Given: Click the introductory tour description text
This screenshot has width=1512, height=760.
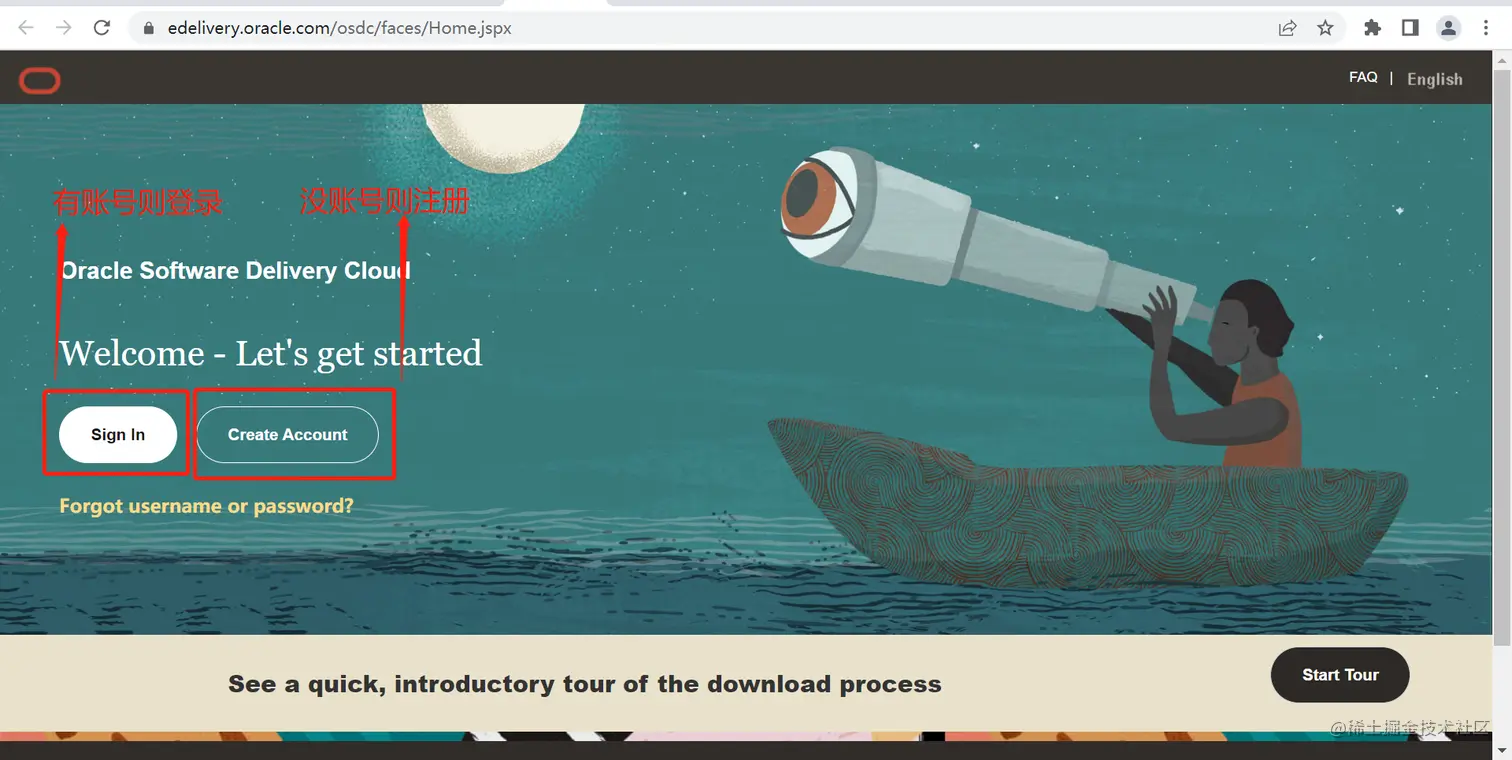Looking at the screenshot, I should (x=585, y=684).
